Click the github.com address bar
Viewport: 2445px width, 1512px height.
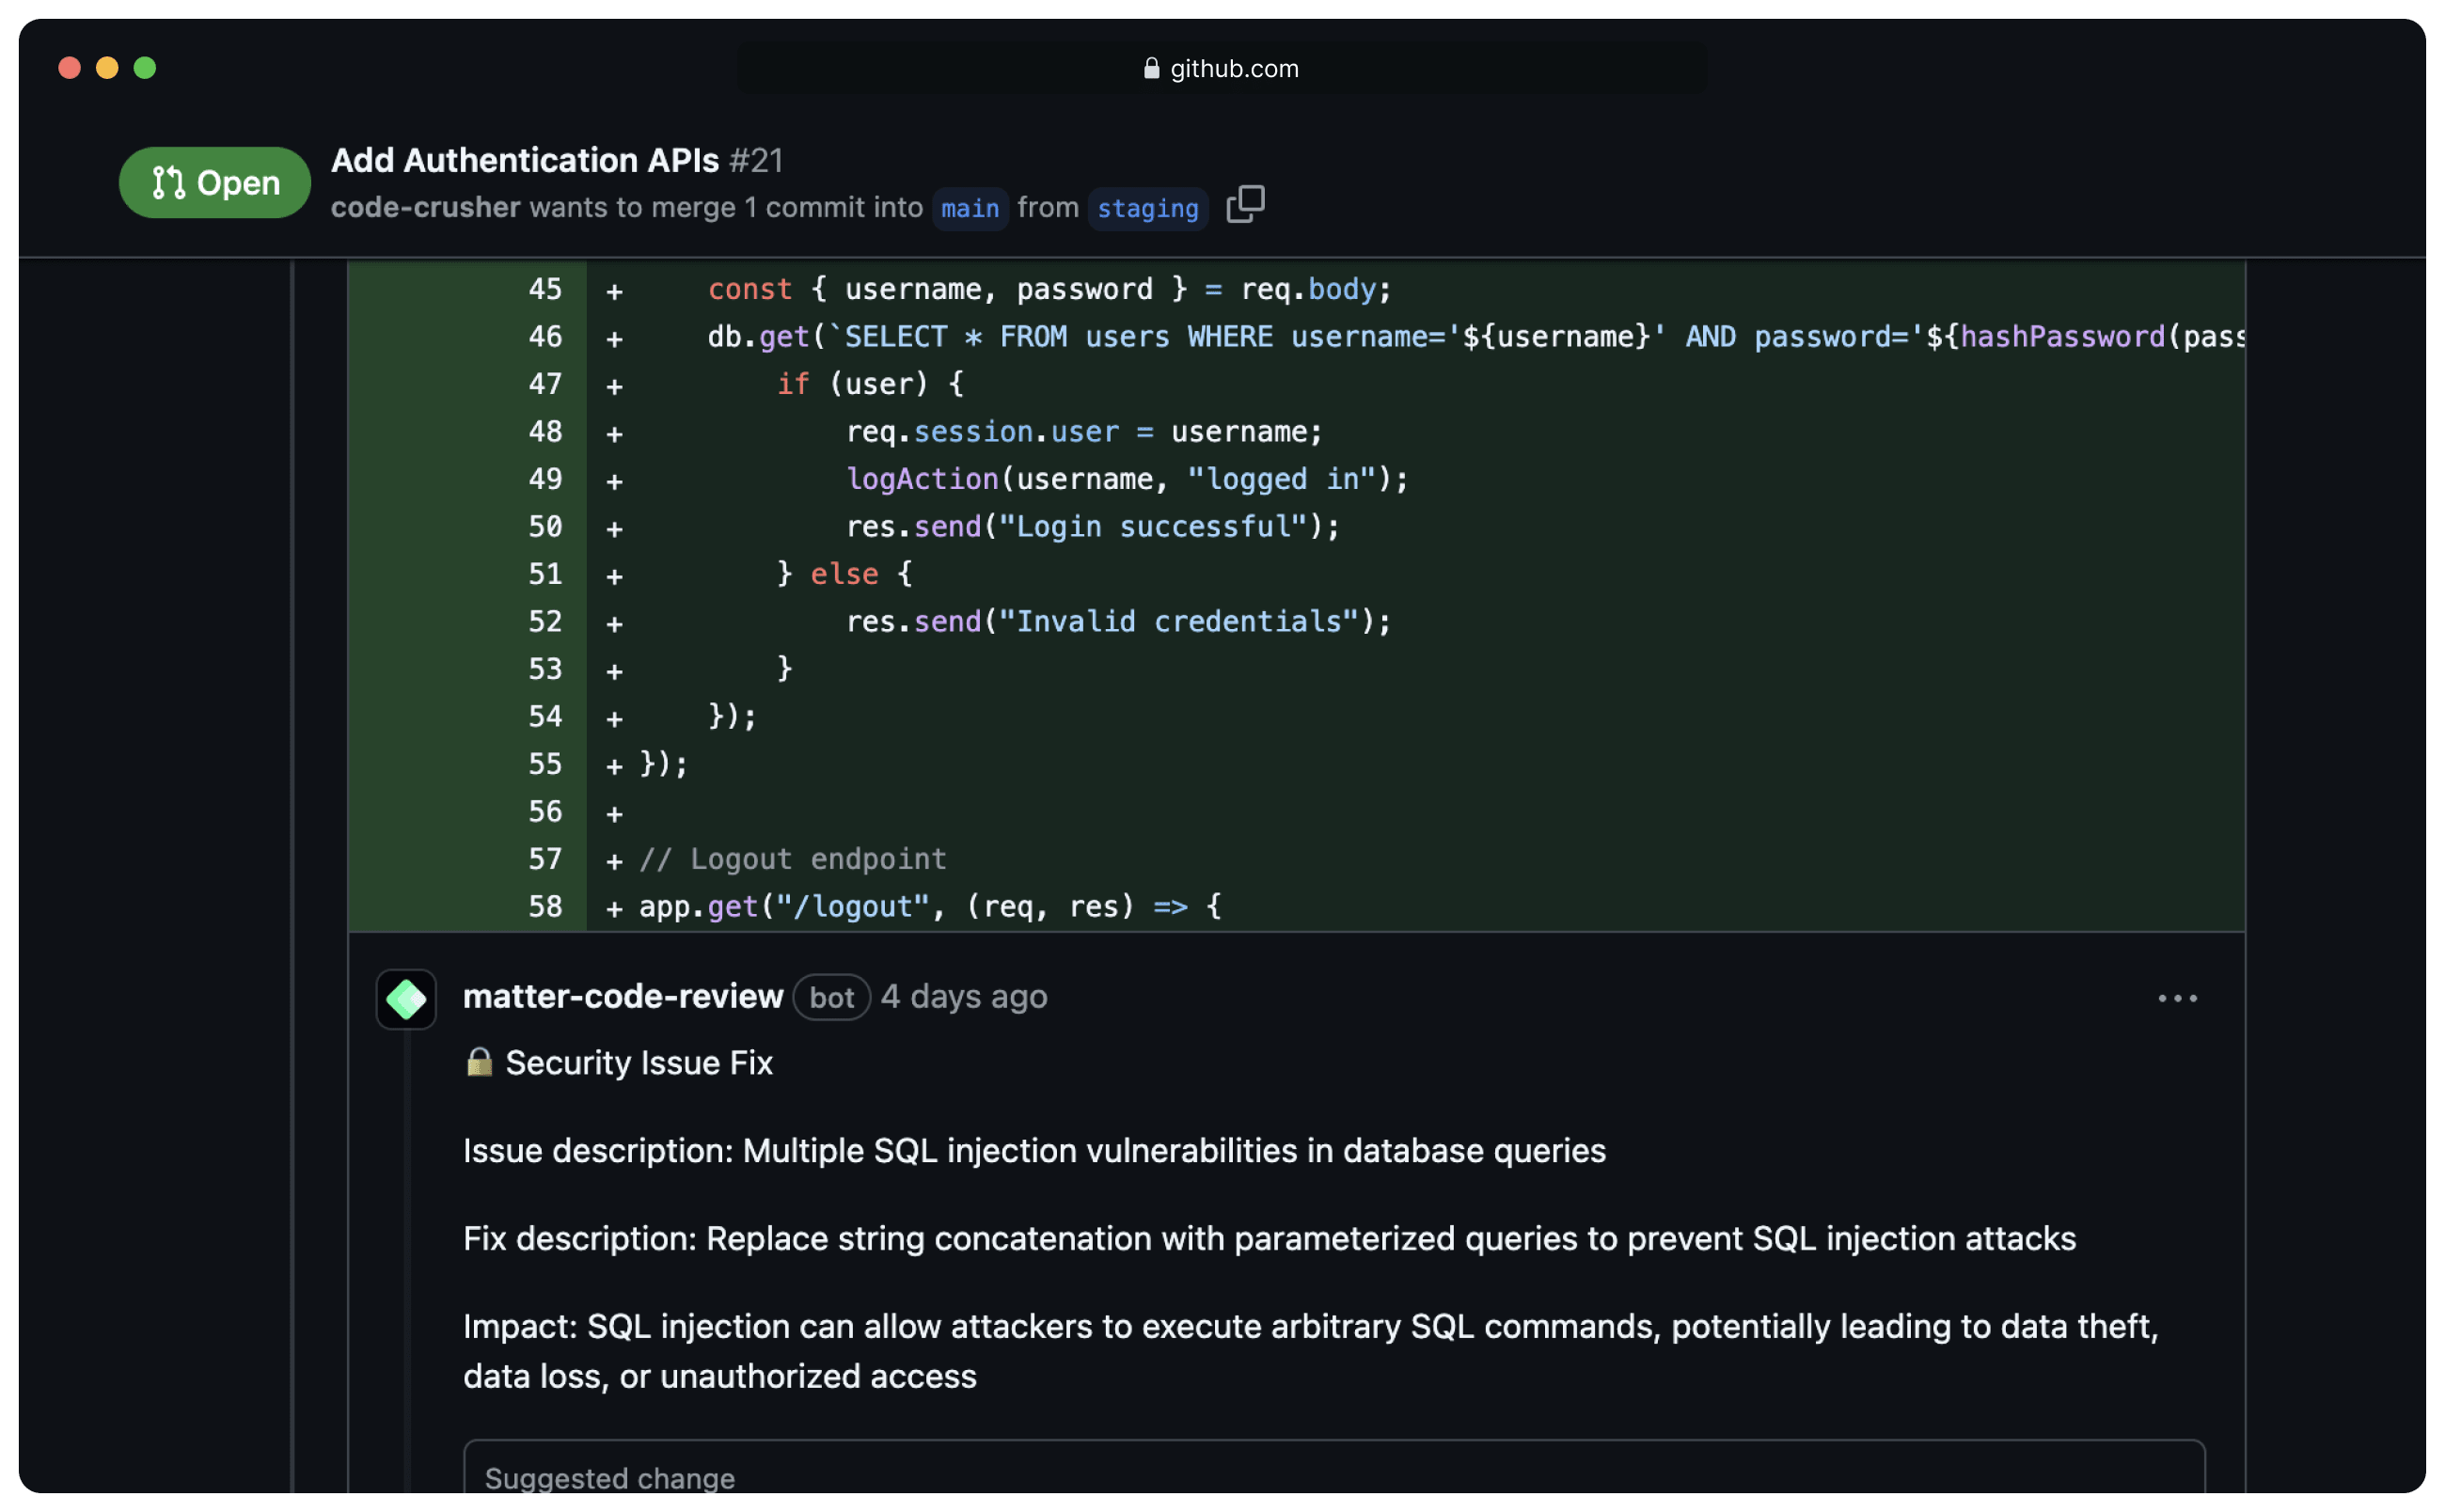click(x=1222, y=68)
